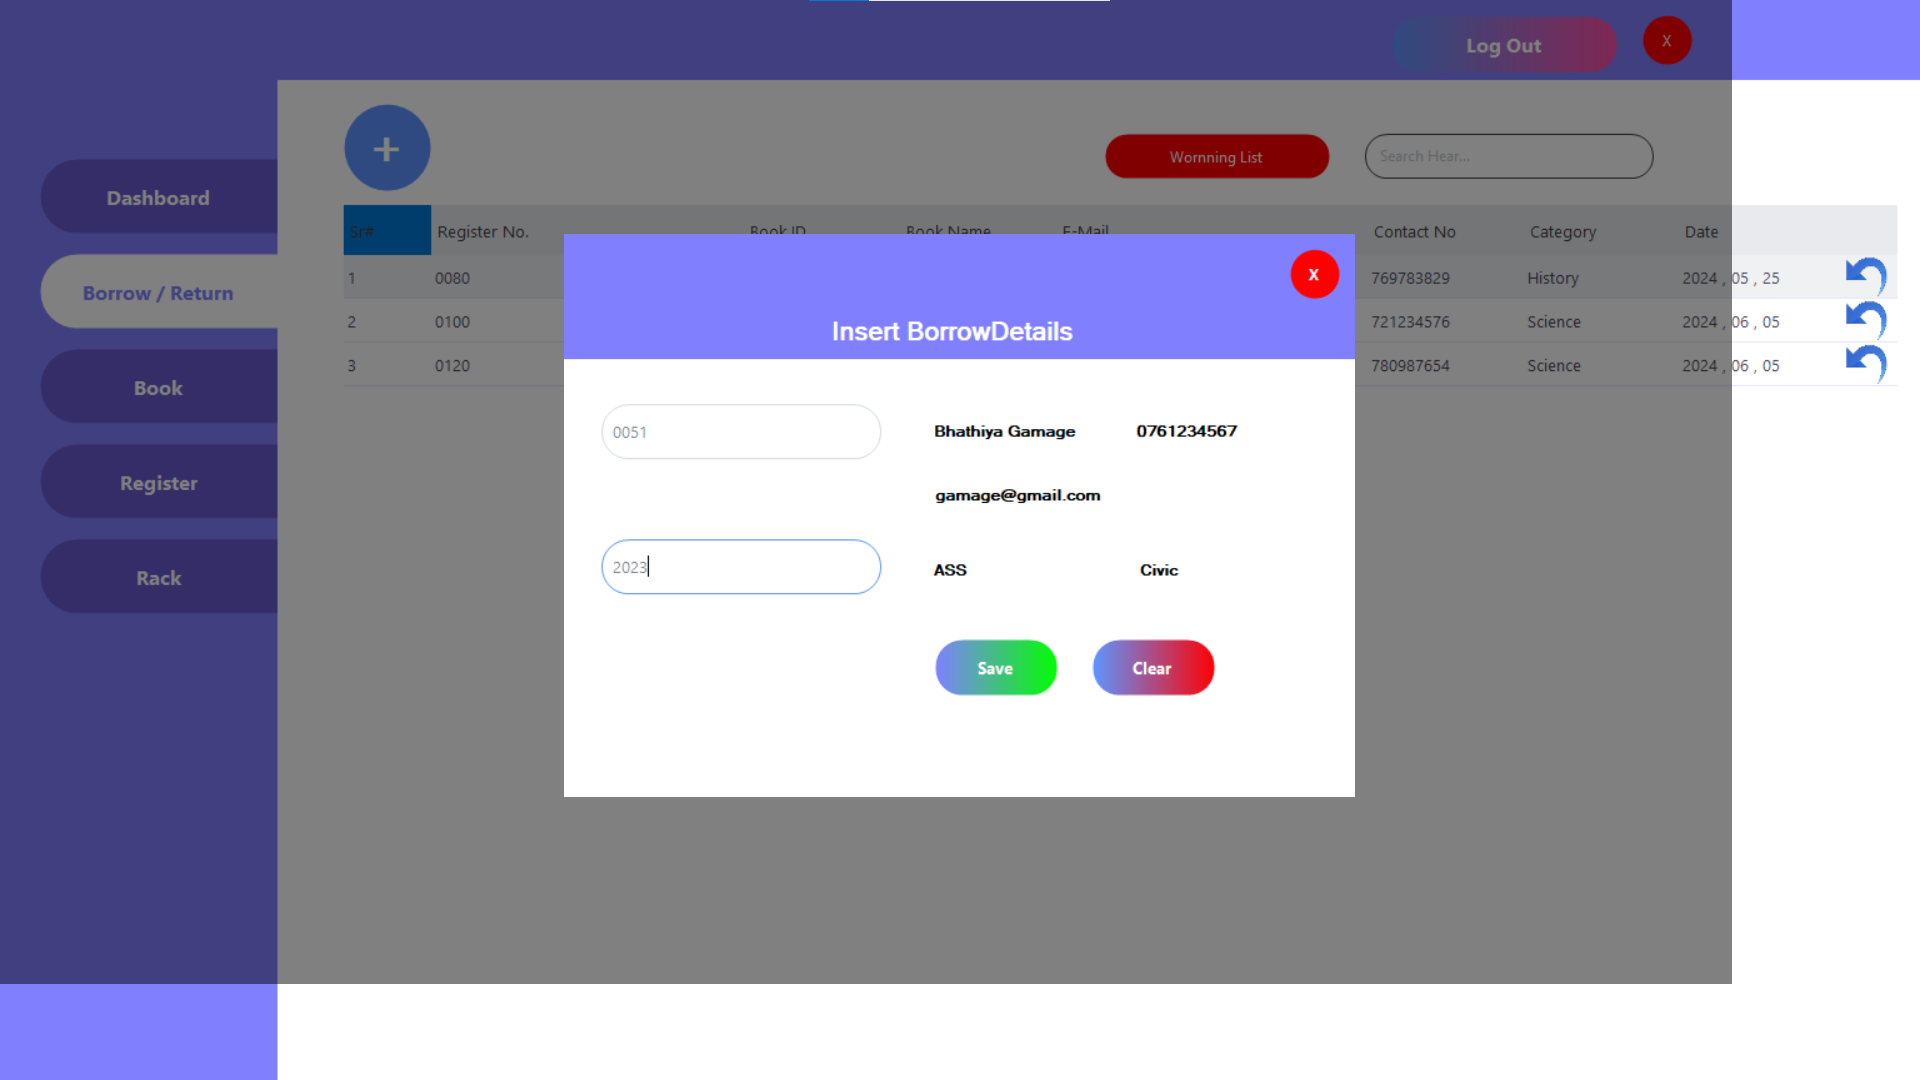Screen dimensions: 1920x1080
Task: Click the register number field showing 0051
Action: point(740,432)
